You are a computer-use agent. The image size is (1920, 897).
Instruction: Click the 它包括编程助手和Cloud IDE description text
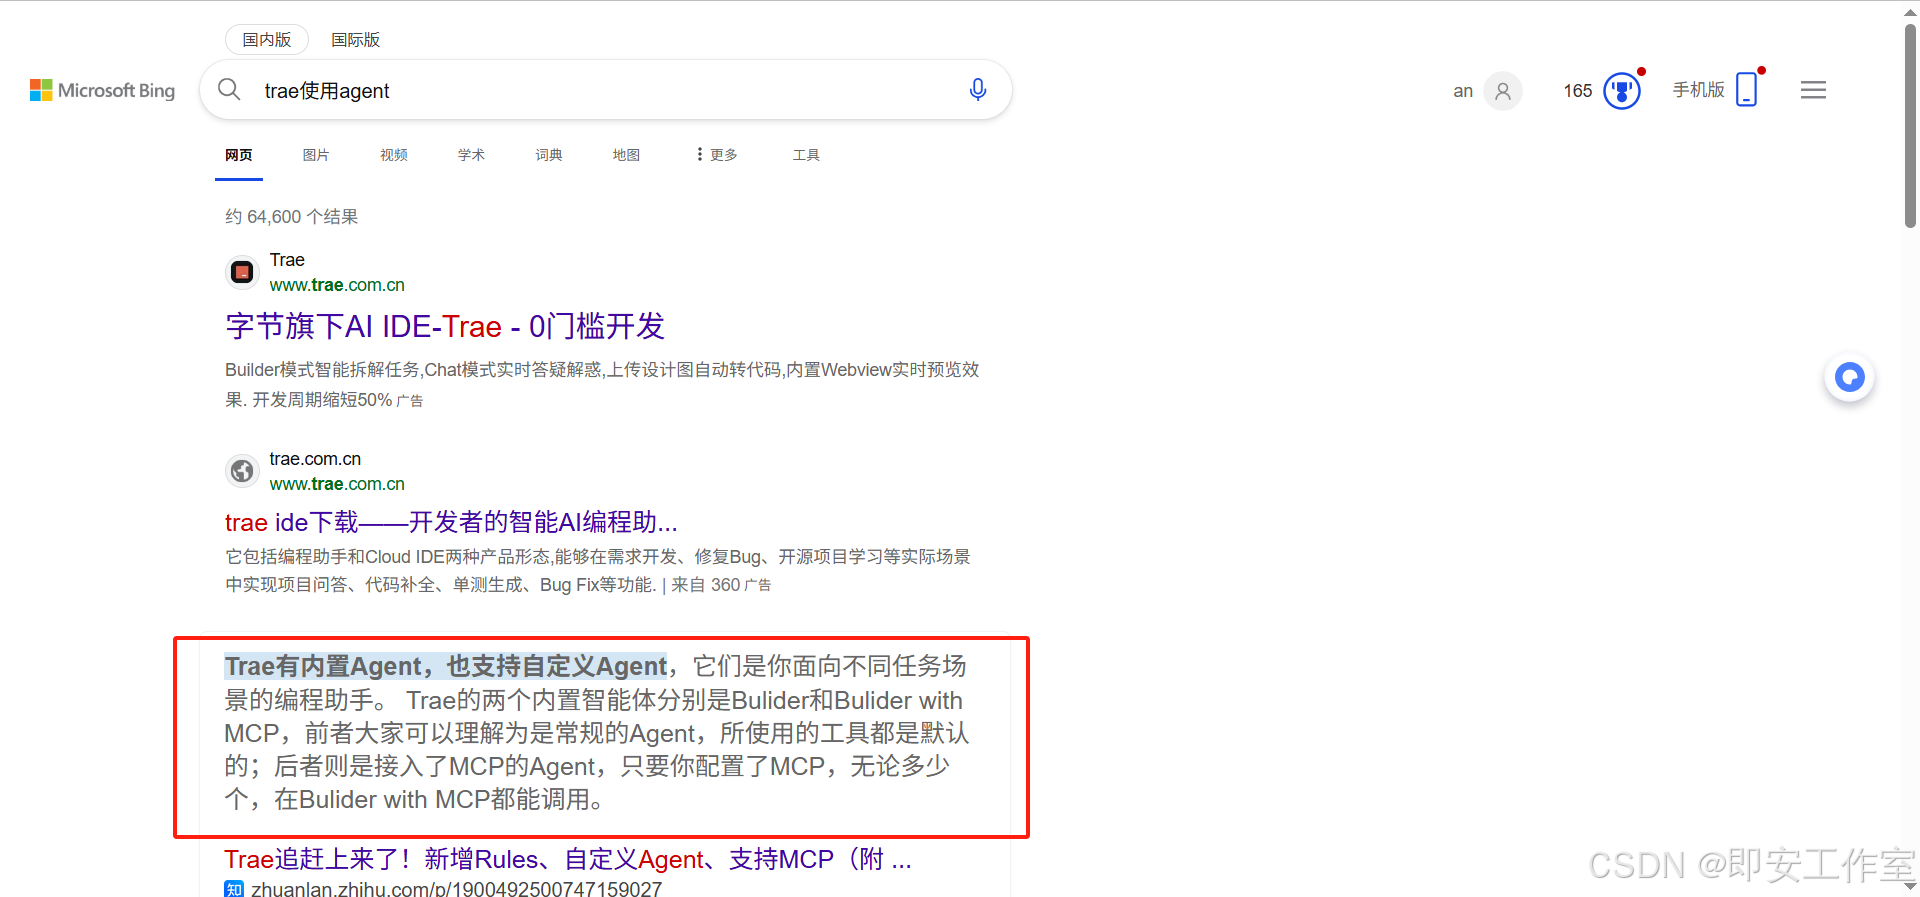(598, 571)
